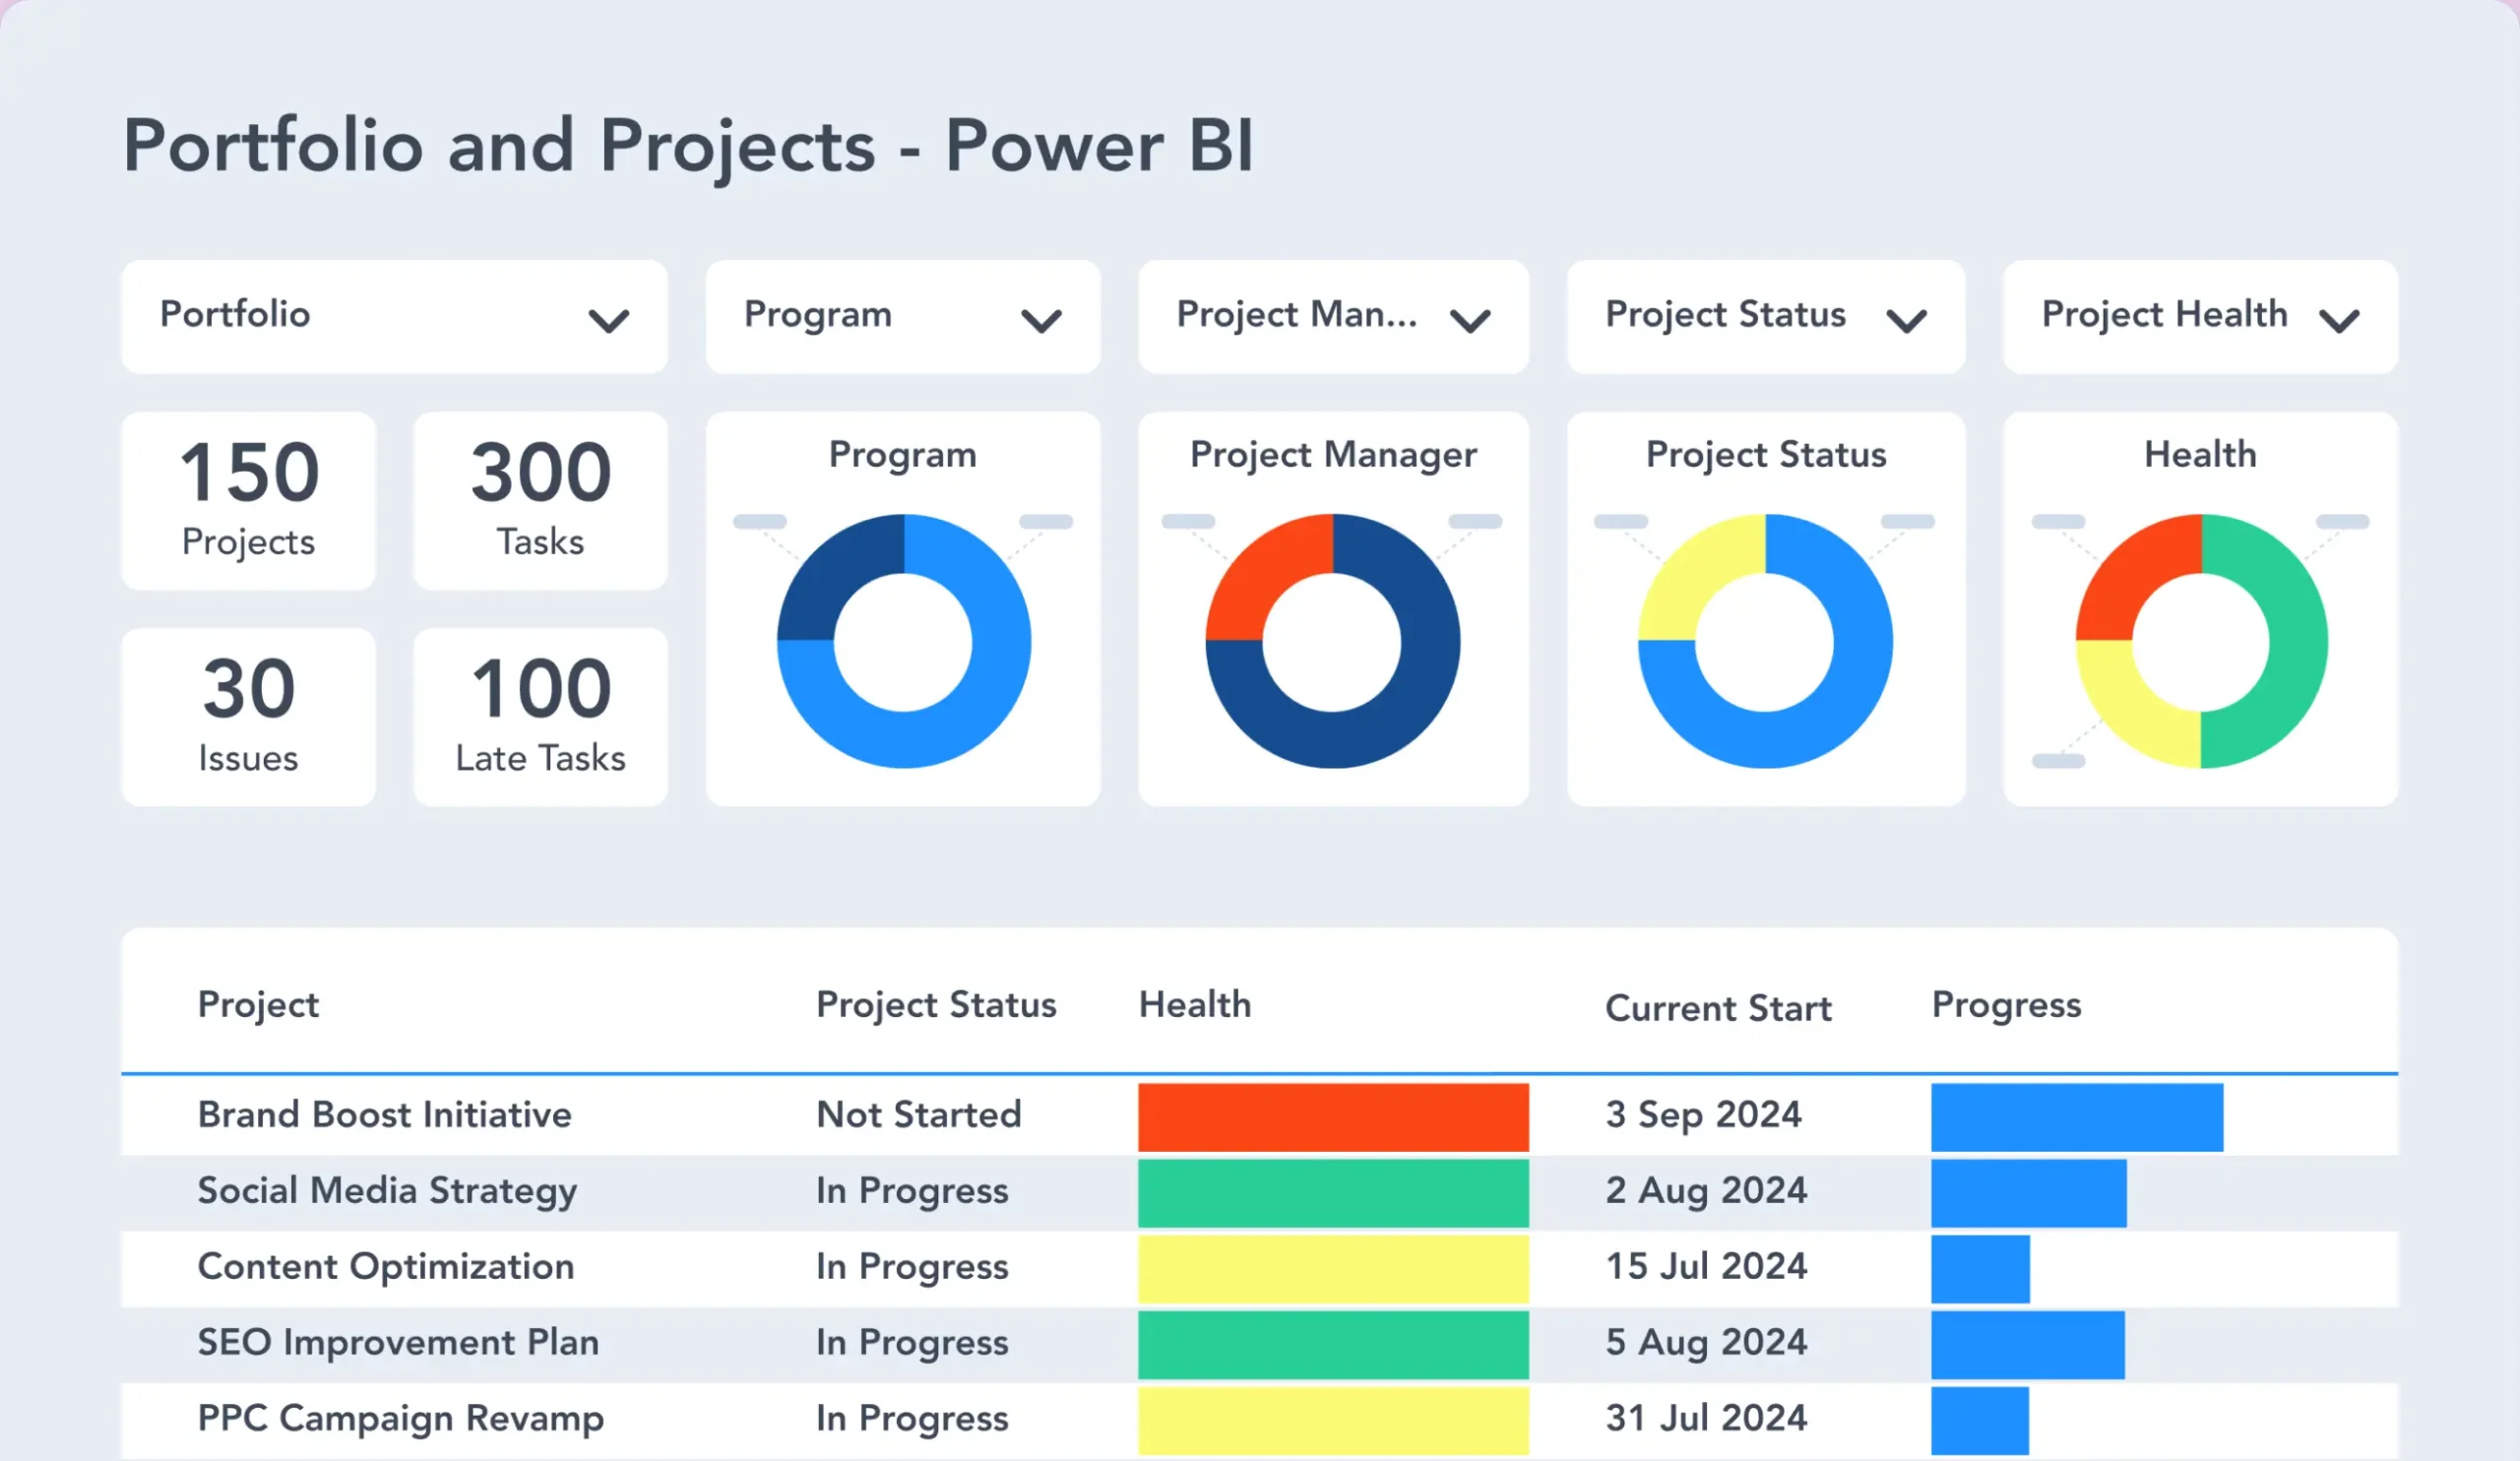This screenshot has height=1461, width=2520.
Task: Click the 300 Tasks KPI card
Action: pos(539,499)
